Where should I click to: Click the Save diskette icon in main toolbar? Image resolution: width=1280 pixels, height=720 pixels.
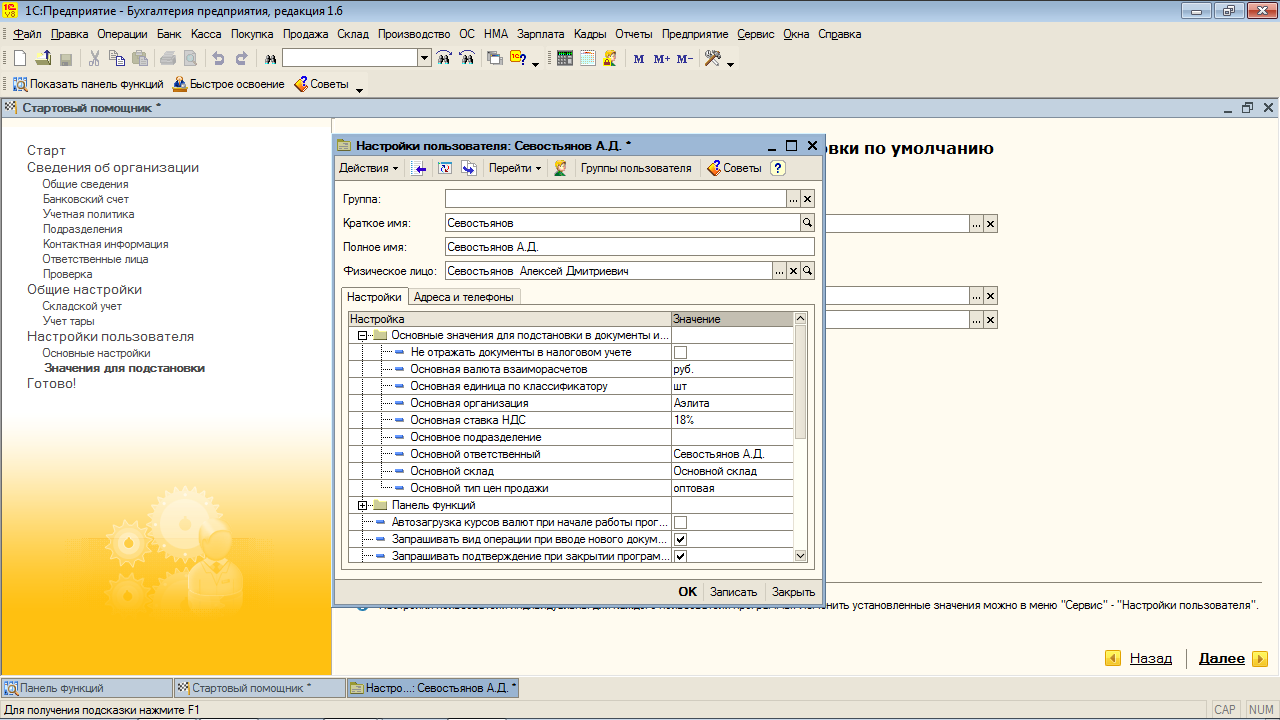66,59
